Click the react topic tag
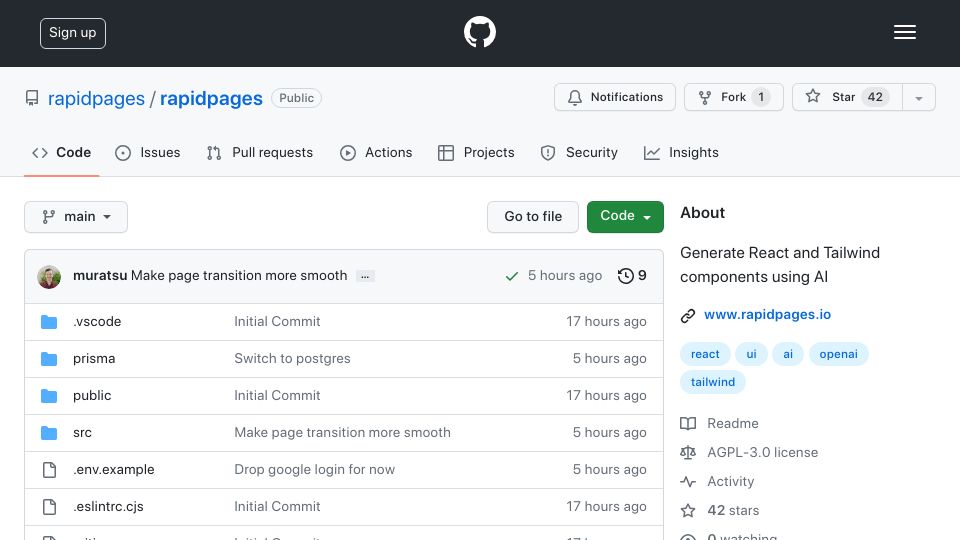The height and width of the screenshot is (540, 960). [x=705, y=354]
